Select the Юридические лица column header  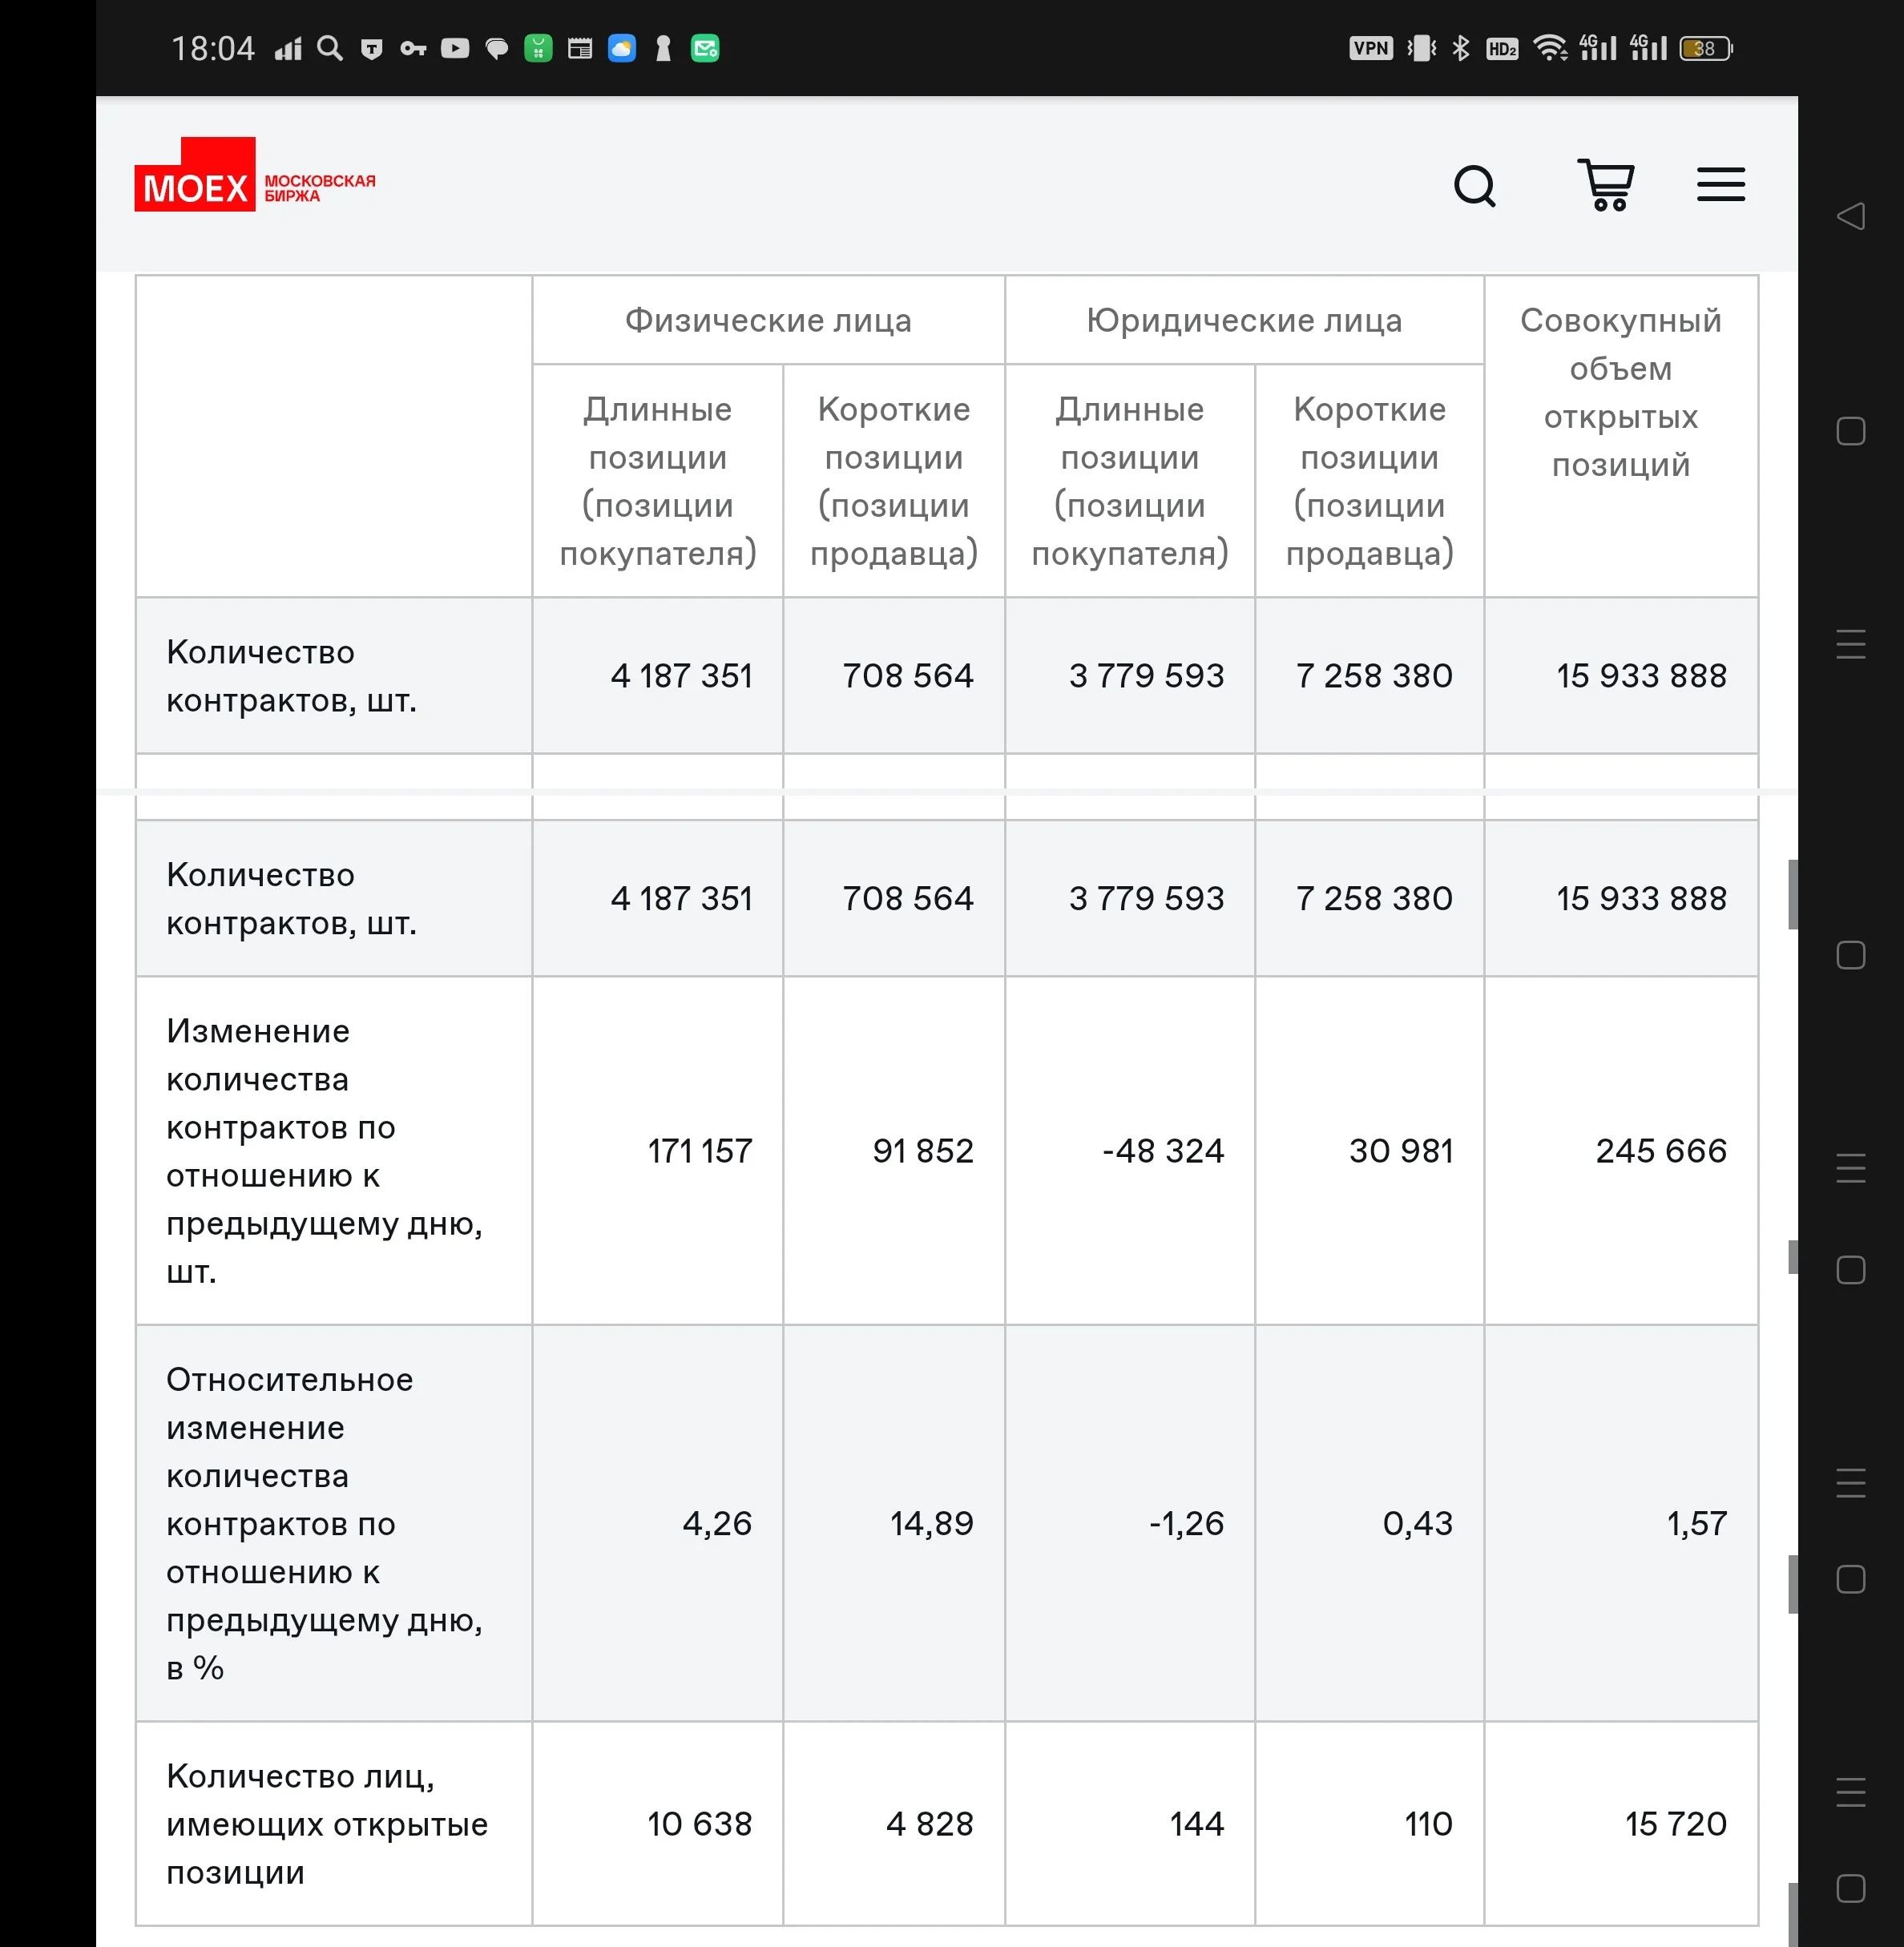pos(1244,320)
